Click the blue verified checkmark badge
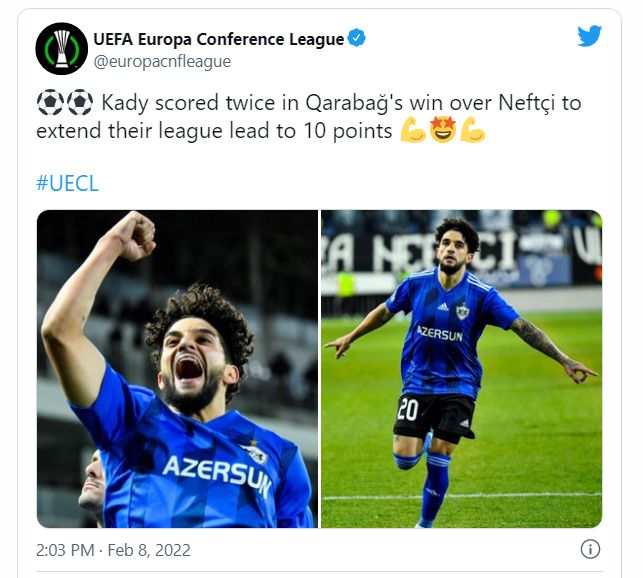The width and height of the screenshot is (643, 578). tap(357, 38)
